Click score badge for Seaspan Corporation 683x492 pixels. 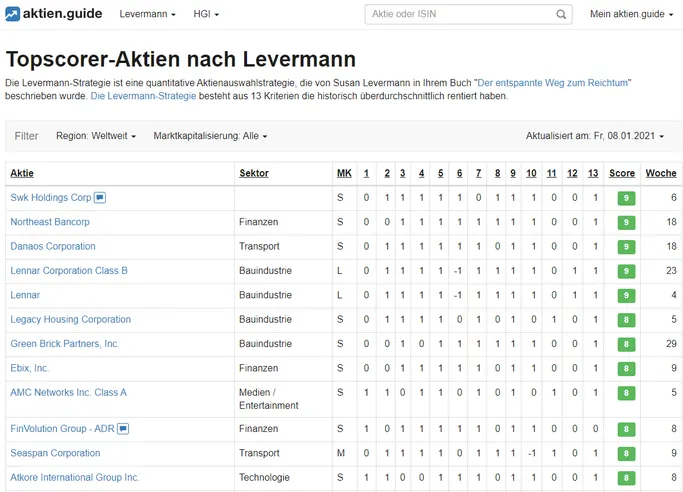626,454
